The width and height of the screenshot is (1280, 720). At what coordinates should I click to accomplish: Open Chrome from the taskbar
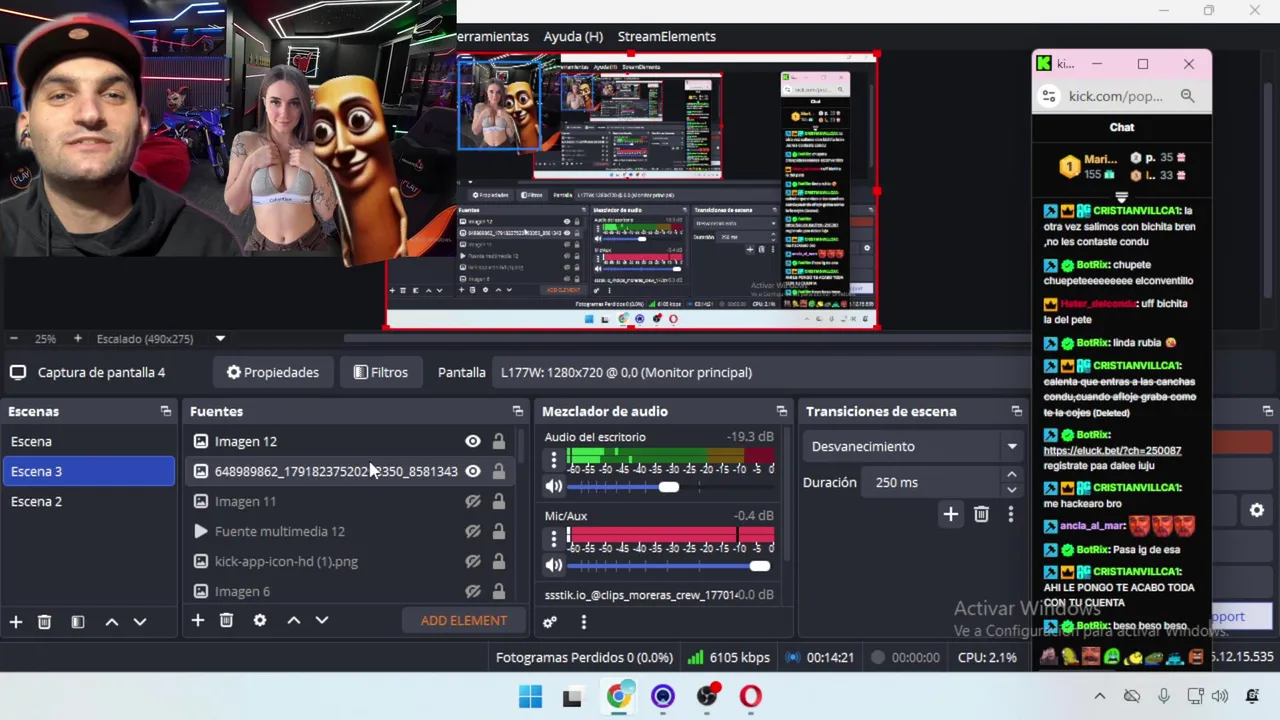619,696
